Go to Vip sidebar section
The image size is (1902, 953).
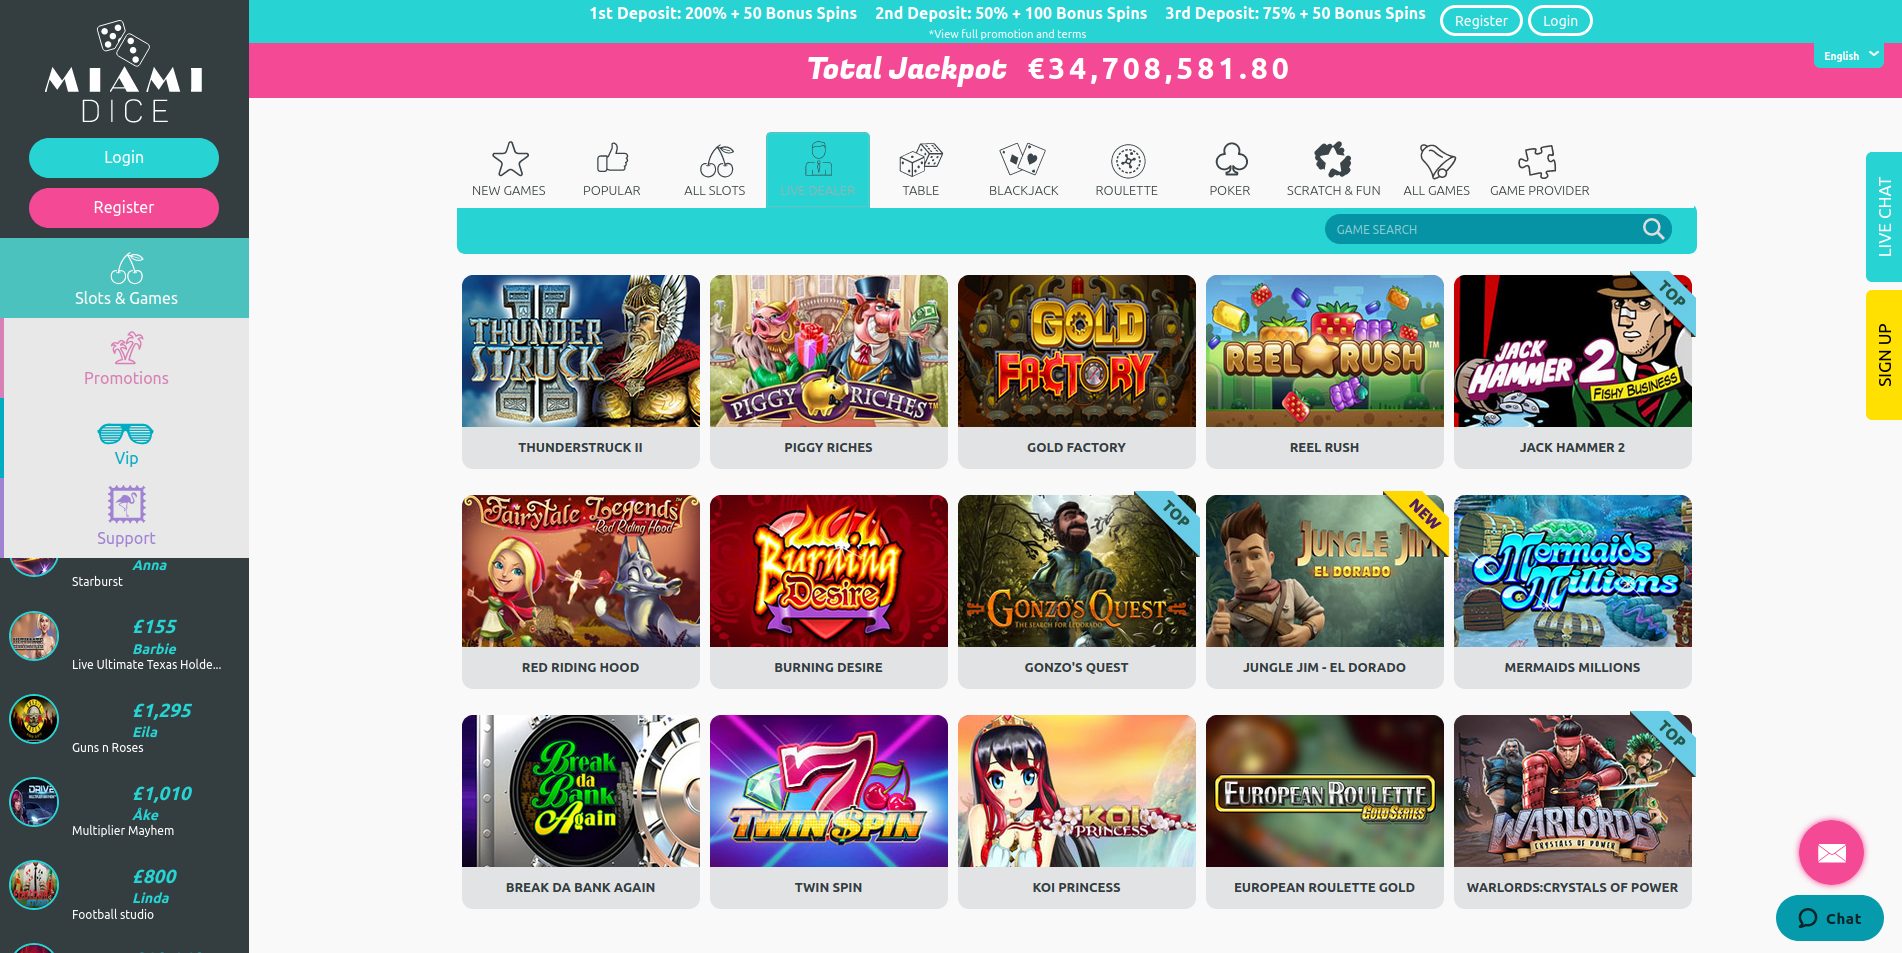(x=126, y=443)
